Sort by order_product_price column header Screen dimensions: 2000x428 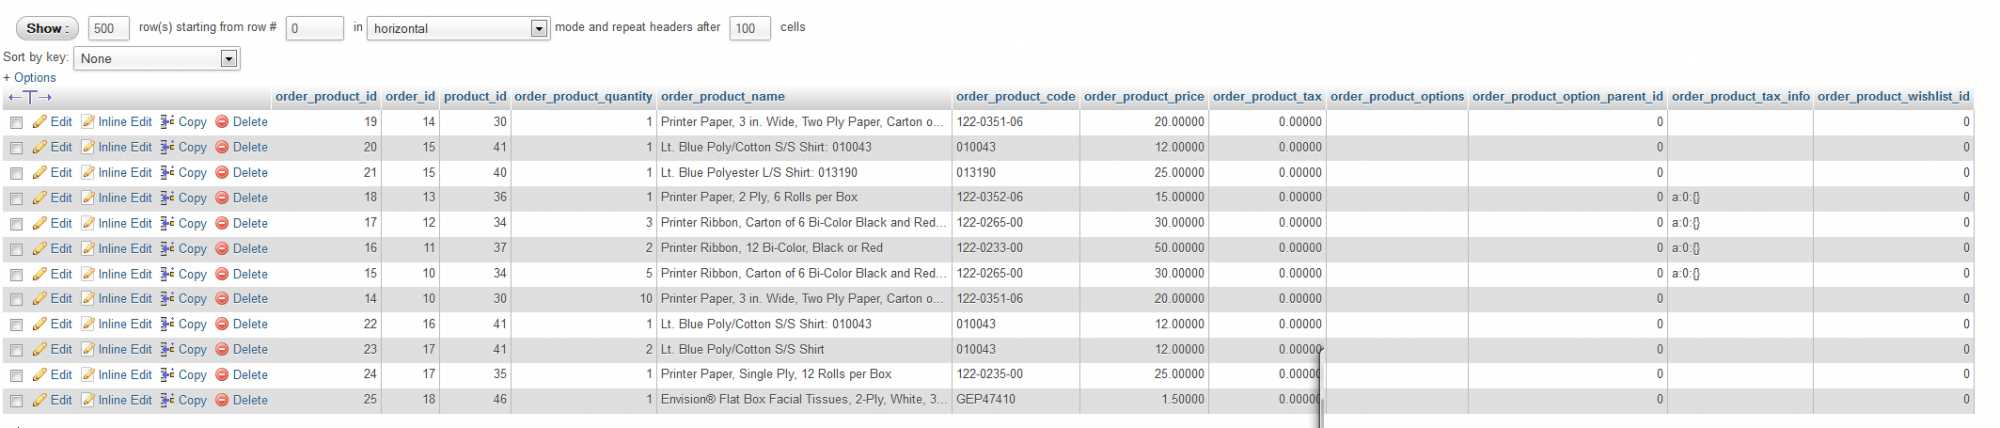pyautogui.click(x=1144, y=97)
